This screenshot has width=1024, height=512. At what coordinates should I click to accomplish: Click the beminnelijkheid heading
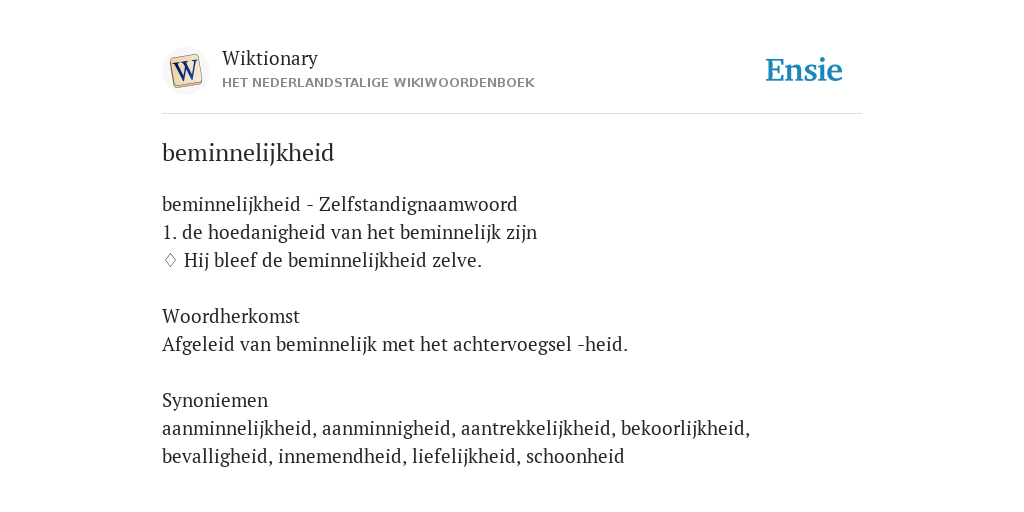click(248, 153)
